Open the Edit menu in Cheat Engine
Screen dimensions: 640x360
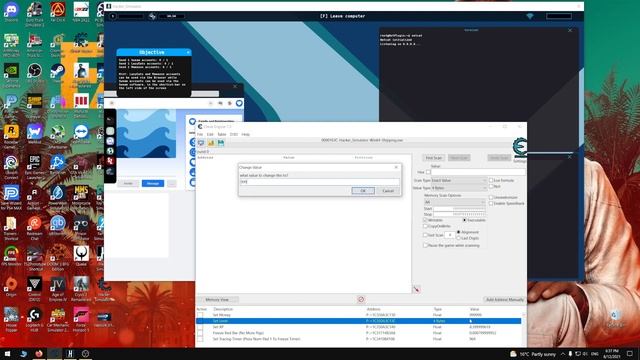(x=210, y=134)
